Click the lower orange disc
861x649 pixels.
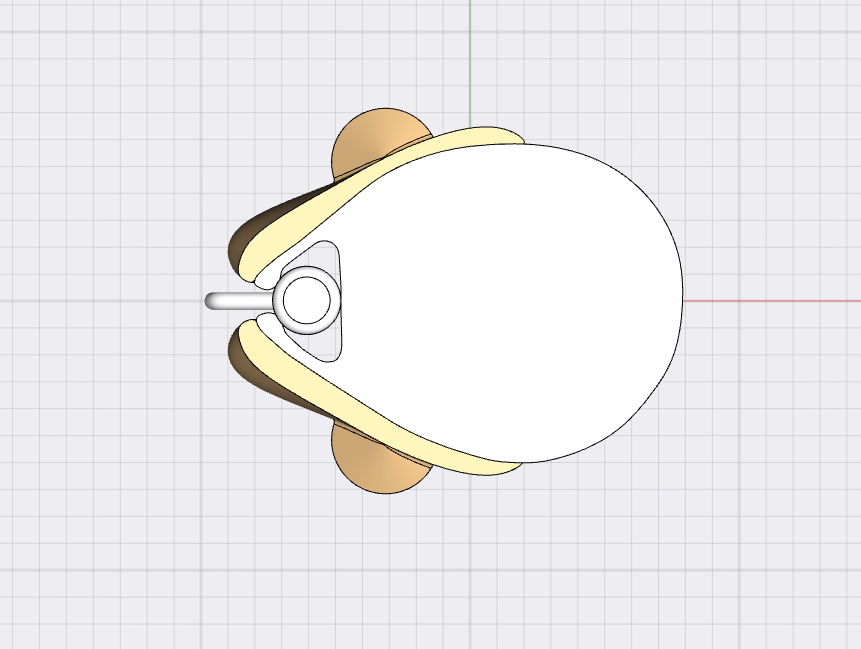[x=375, y=466]
